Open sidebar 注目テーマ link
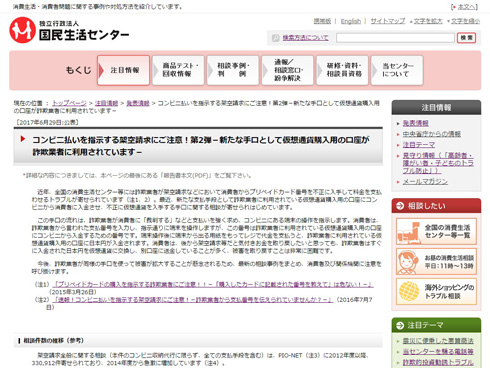 pos(419,145)
